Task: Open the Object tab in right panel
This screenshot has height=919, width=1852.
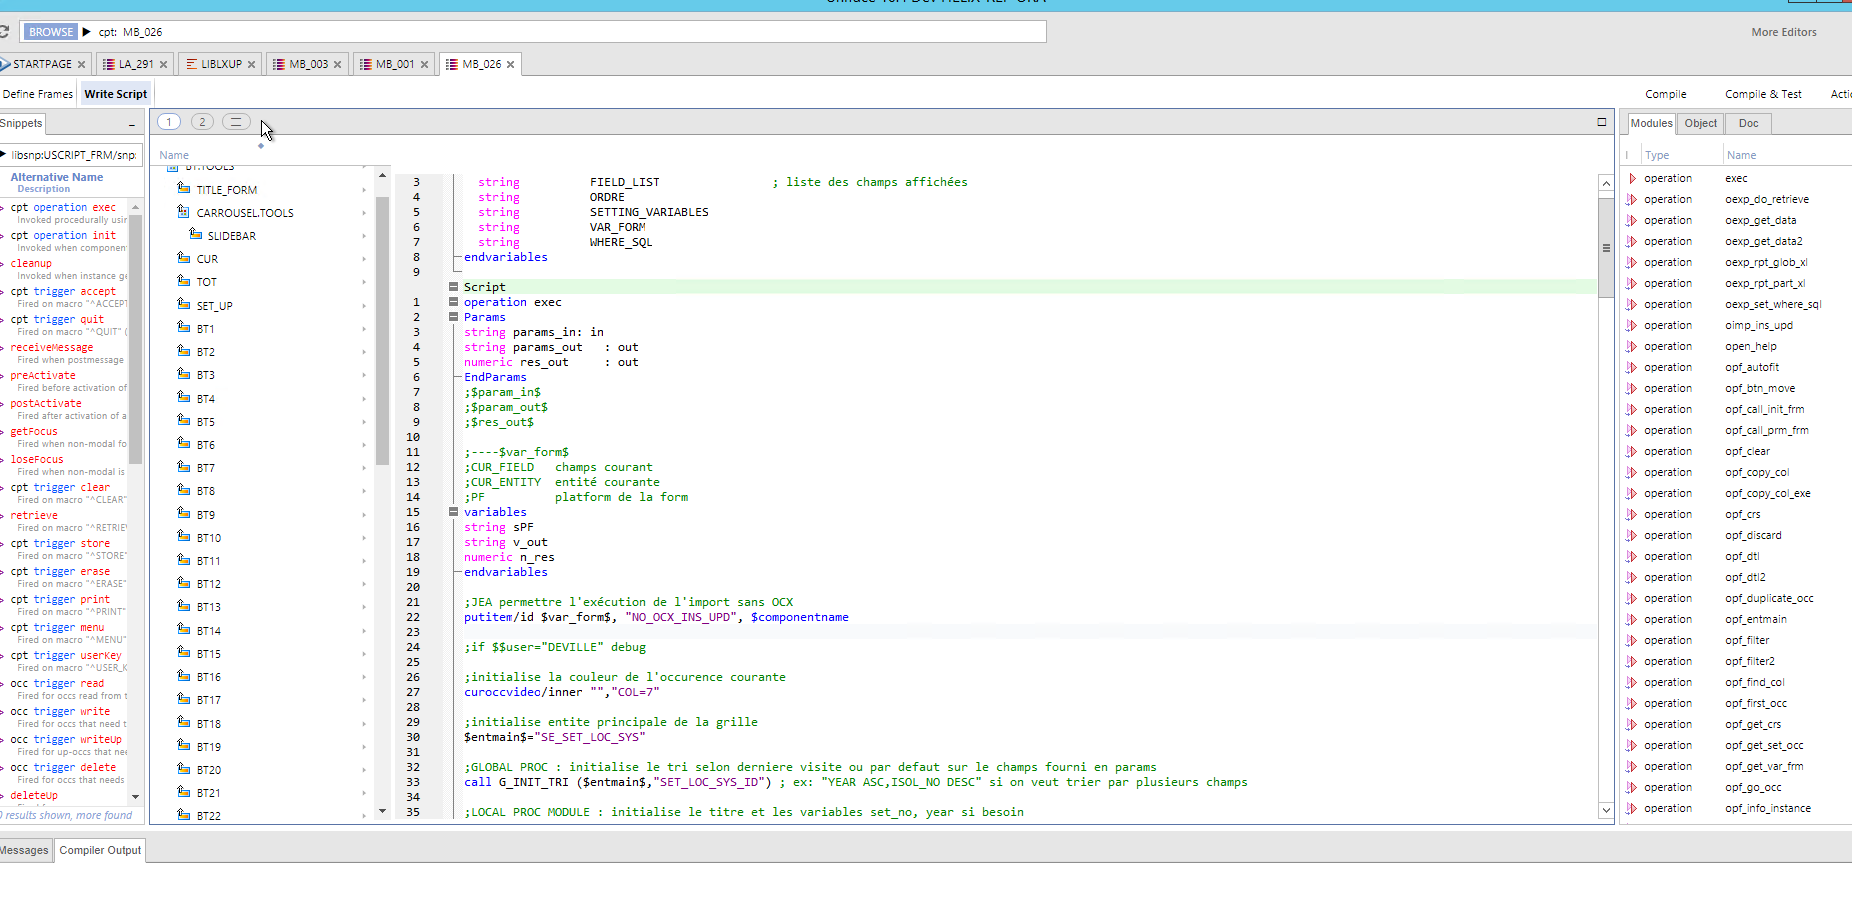Action: [1700, 123]
